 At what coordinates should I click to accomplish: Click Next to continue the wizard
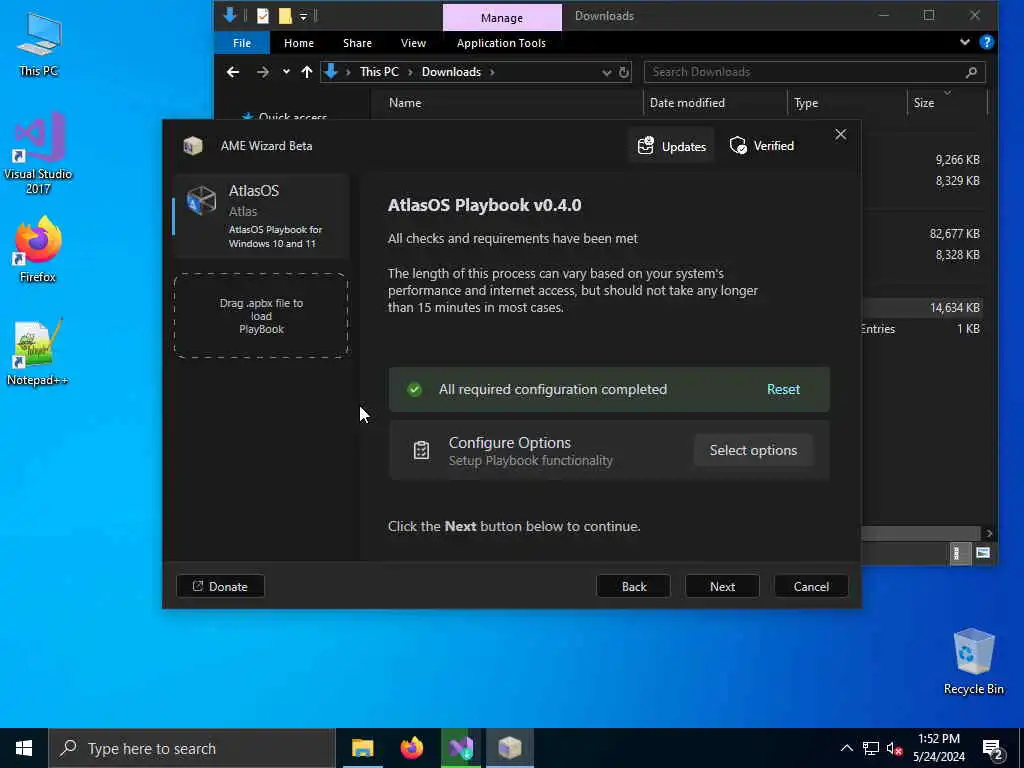tap(722, 586)
